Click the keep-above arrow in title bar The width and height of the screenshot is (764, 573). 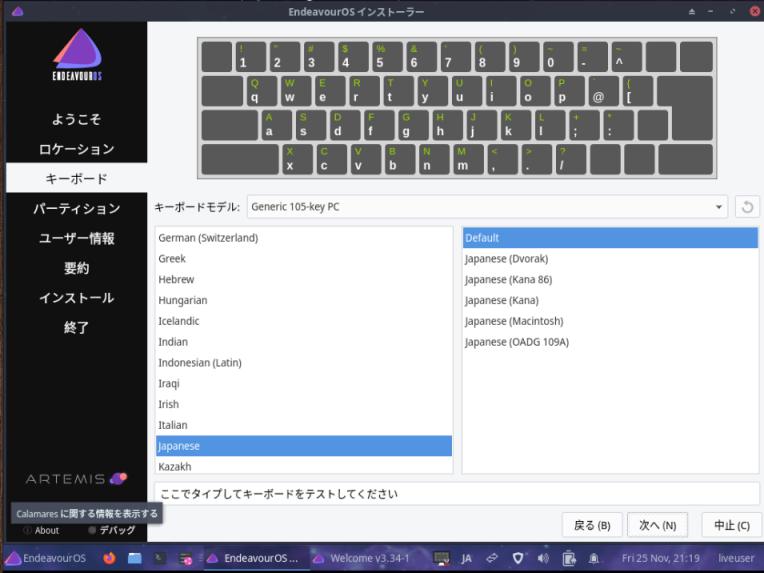coord(691,11)
